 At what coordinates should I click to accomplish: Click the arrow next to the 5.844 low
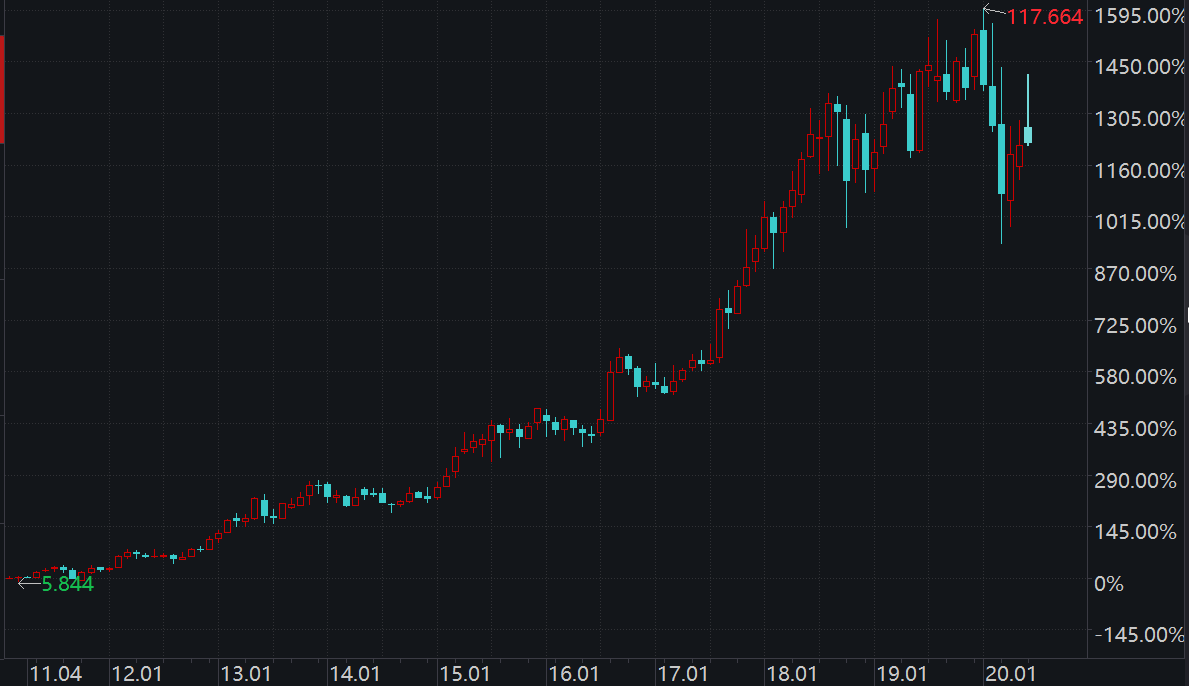[x=29, y=583]
